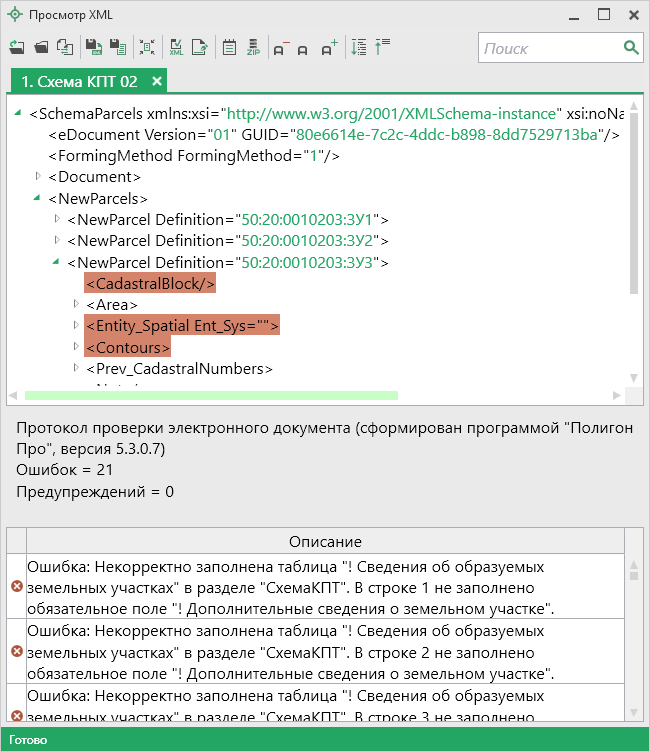Collapse the NewParcels node
This screenshot has height=752, width=650.
point(38,198)
